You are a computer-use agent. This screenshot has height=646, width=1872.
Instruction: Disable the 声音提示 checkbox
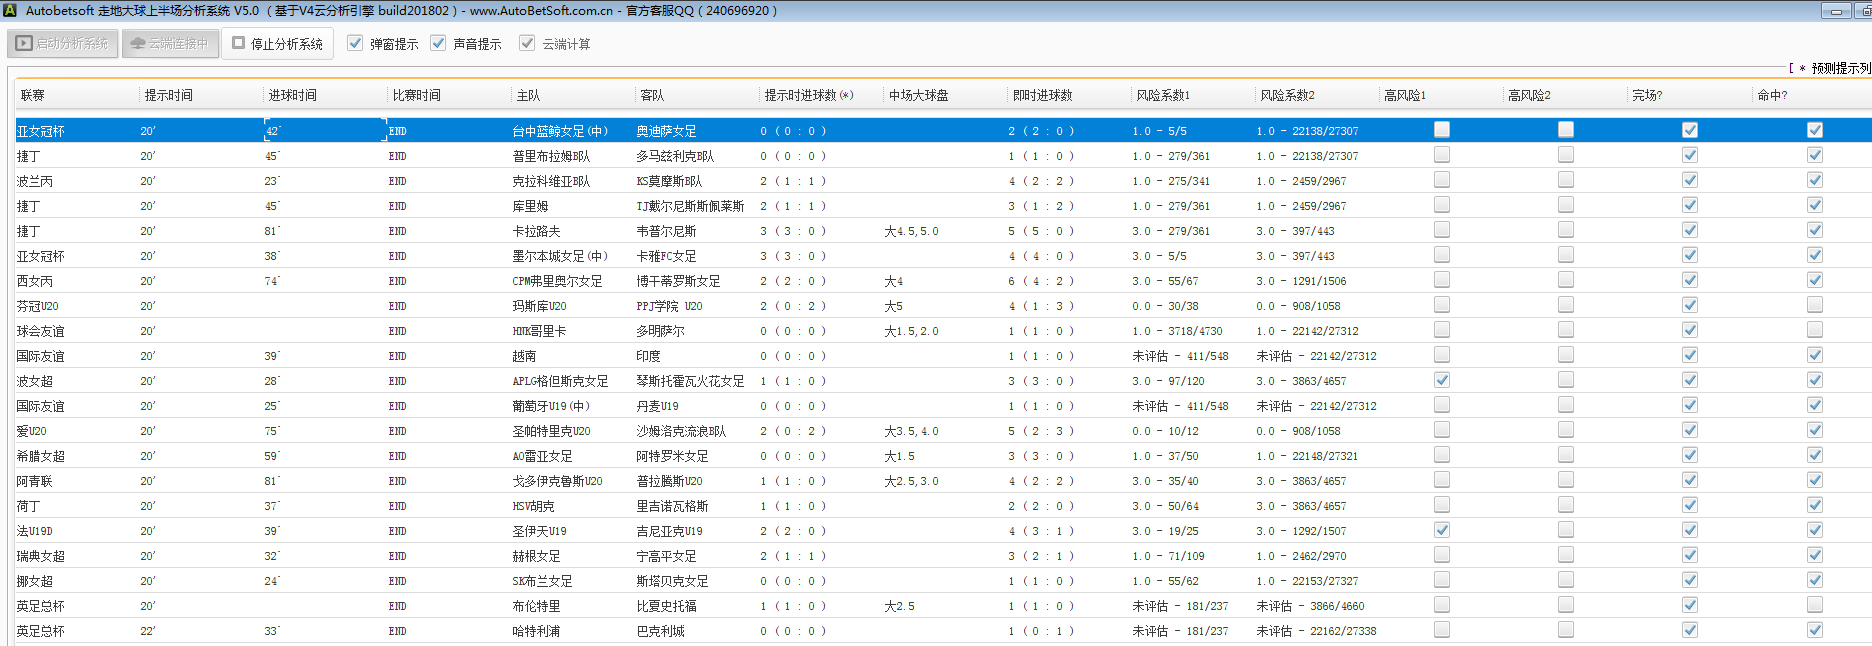click(x=438, y=43)
